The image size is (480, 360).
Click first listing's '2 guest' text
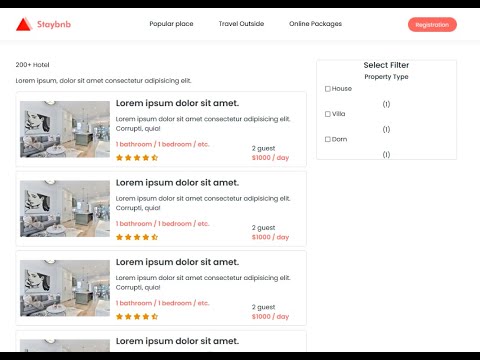click(x=263, y=148)
